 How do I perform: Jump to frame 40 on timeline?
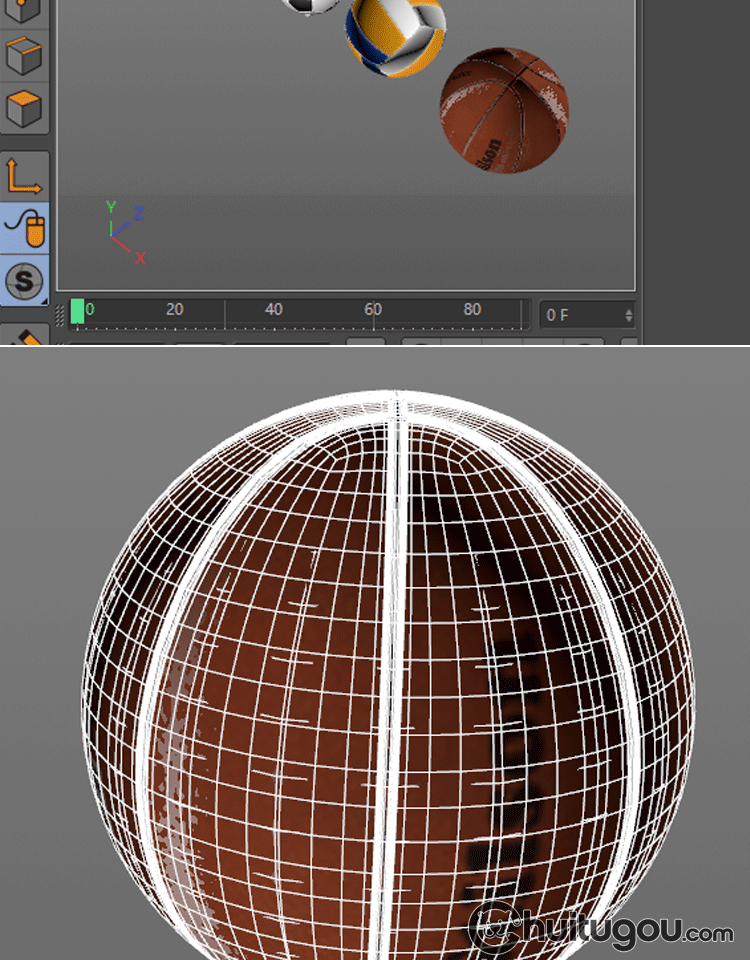(274, 312)
